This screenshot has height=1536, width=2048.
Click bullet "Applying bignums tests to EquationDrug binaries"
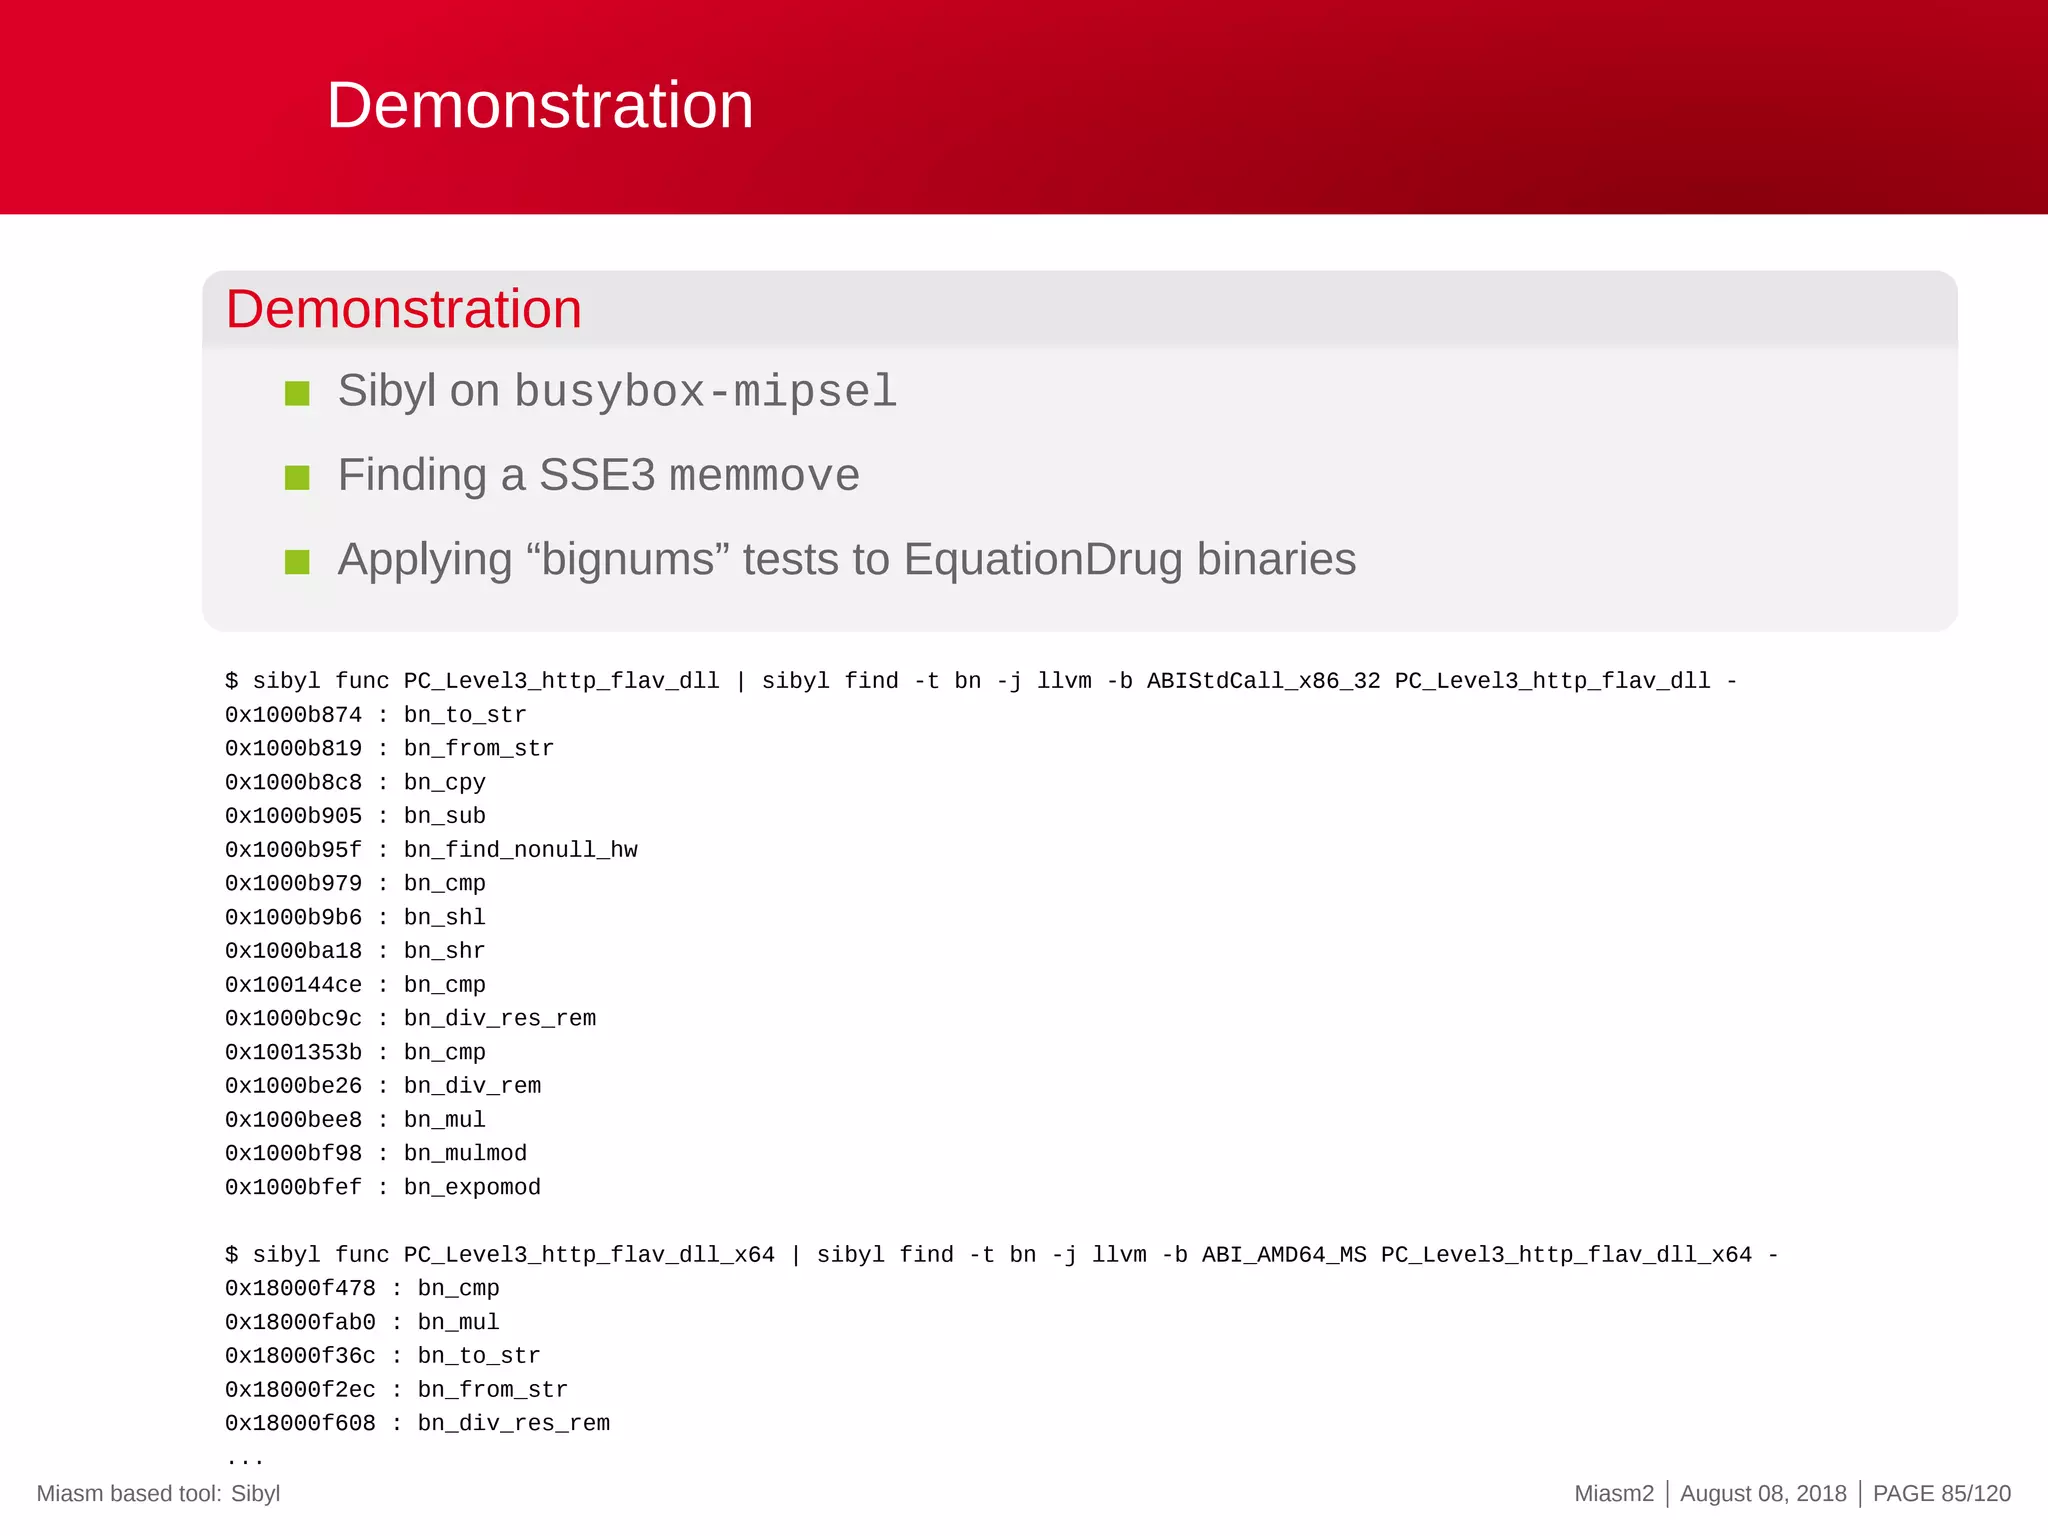click(847, 559)
